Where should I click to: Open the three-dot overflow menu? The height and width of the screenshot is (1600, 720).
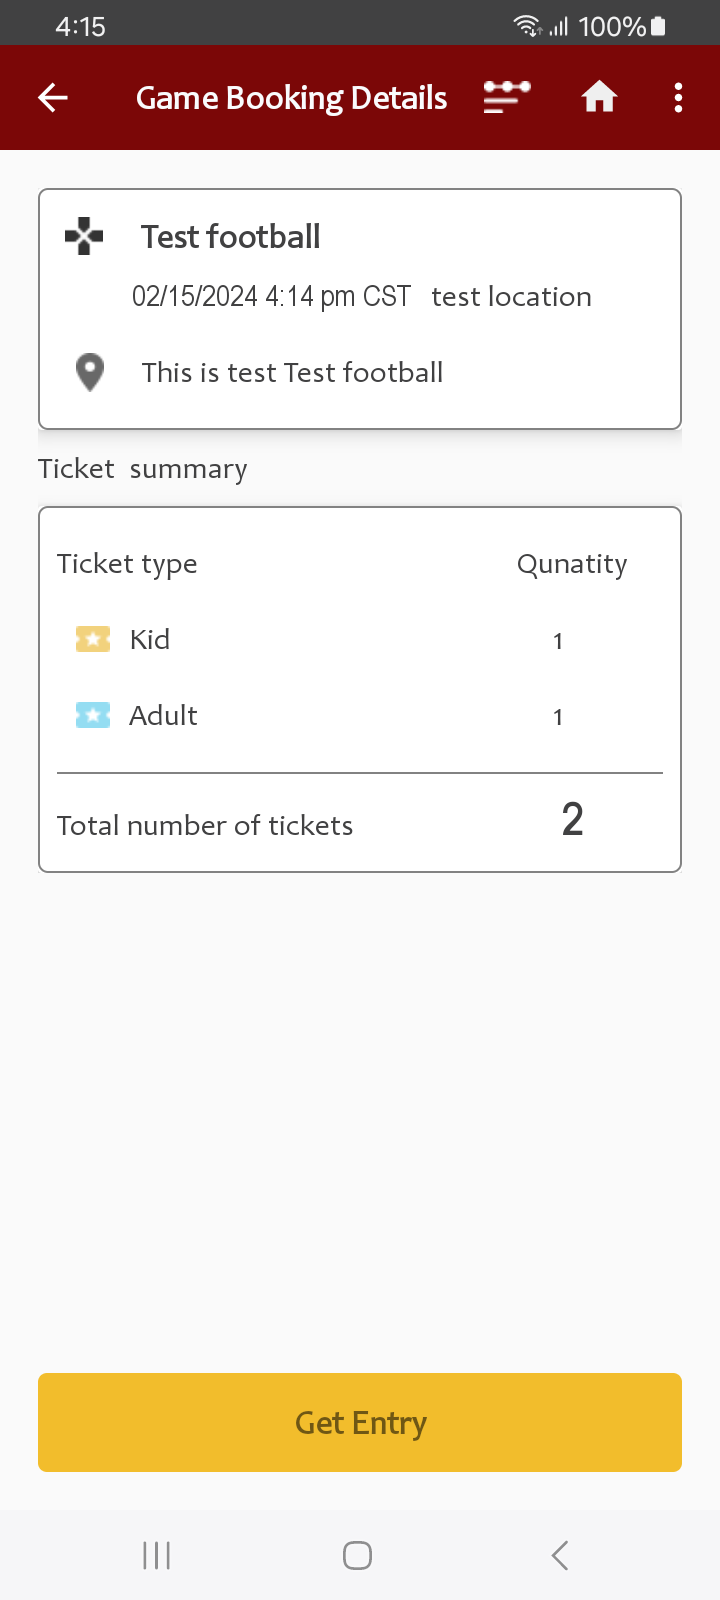coord(678,97)
